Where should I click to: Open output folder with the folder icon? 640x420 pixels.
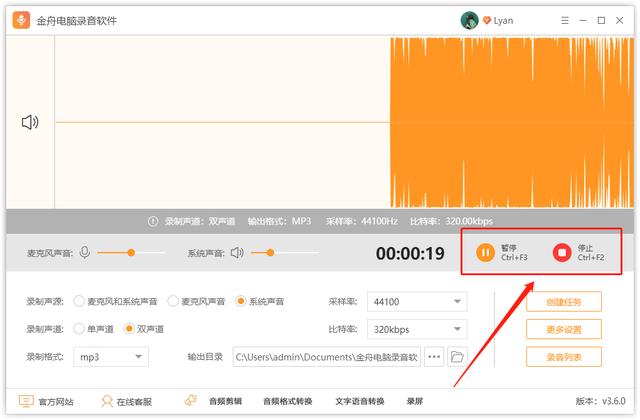[457, 357]
